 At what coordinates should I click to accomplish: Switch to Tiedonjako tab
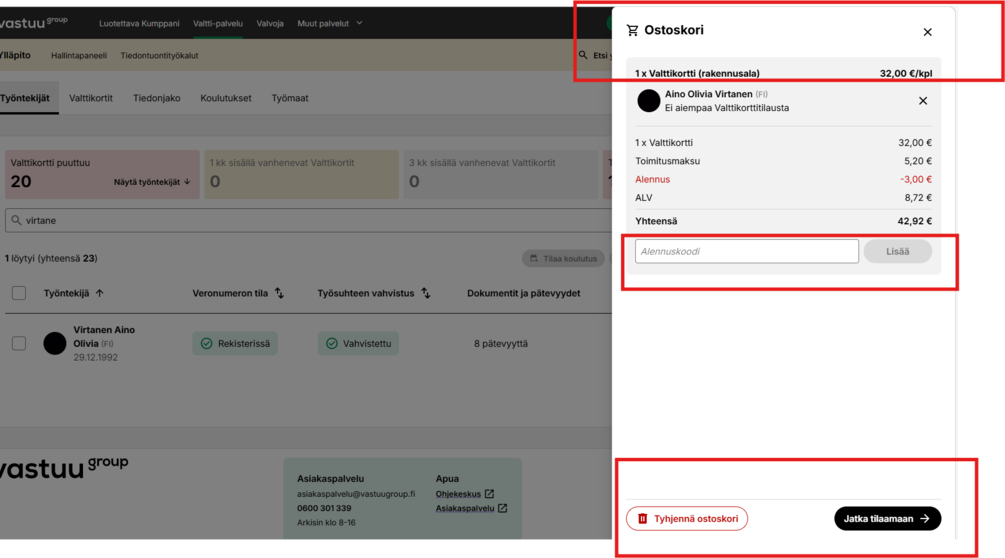pos(156,98)
